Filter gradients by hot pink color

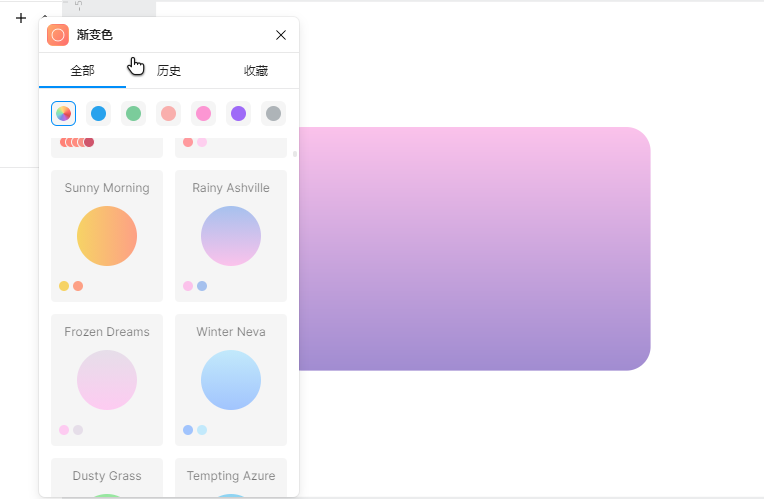pos(204,114)
